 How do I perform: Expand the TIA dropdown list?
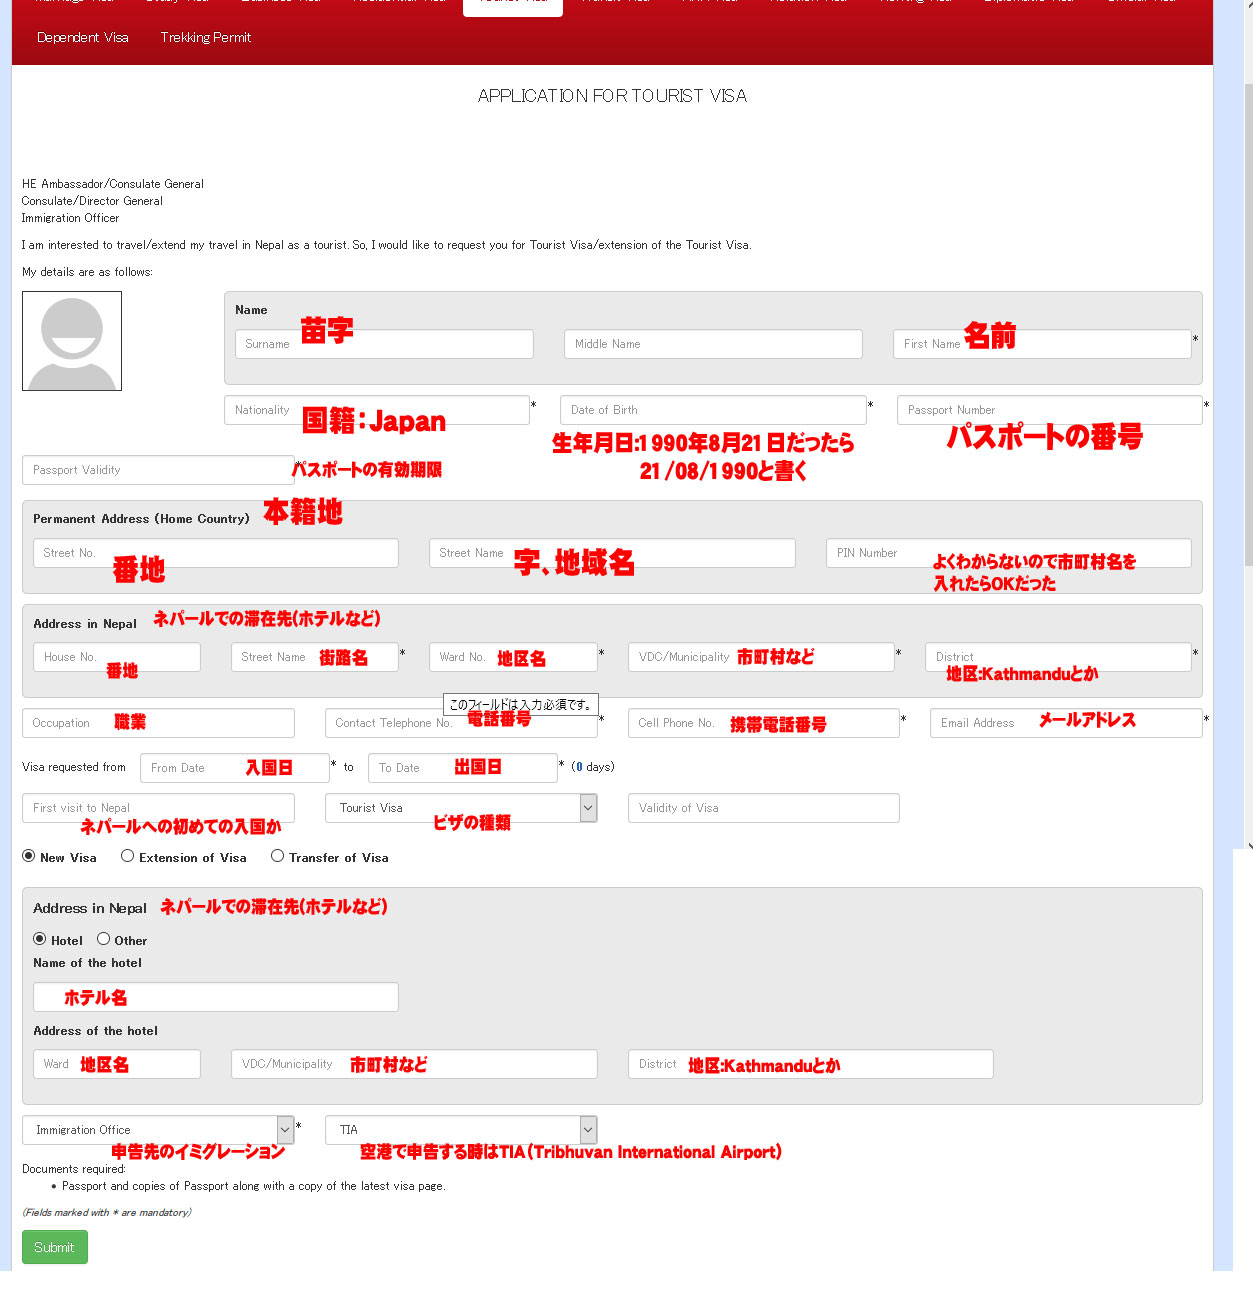click(461, 1130)
